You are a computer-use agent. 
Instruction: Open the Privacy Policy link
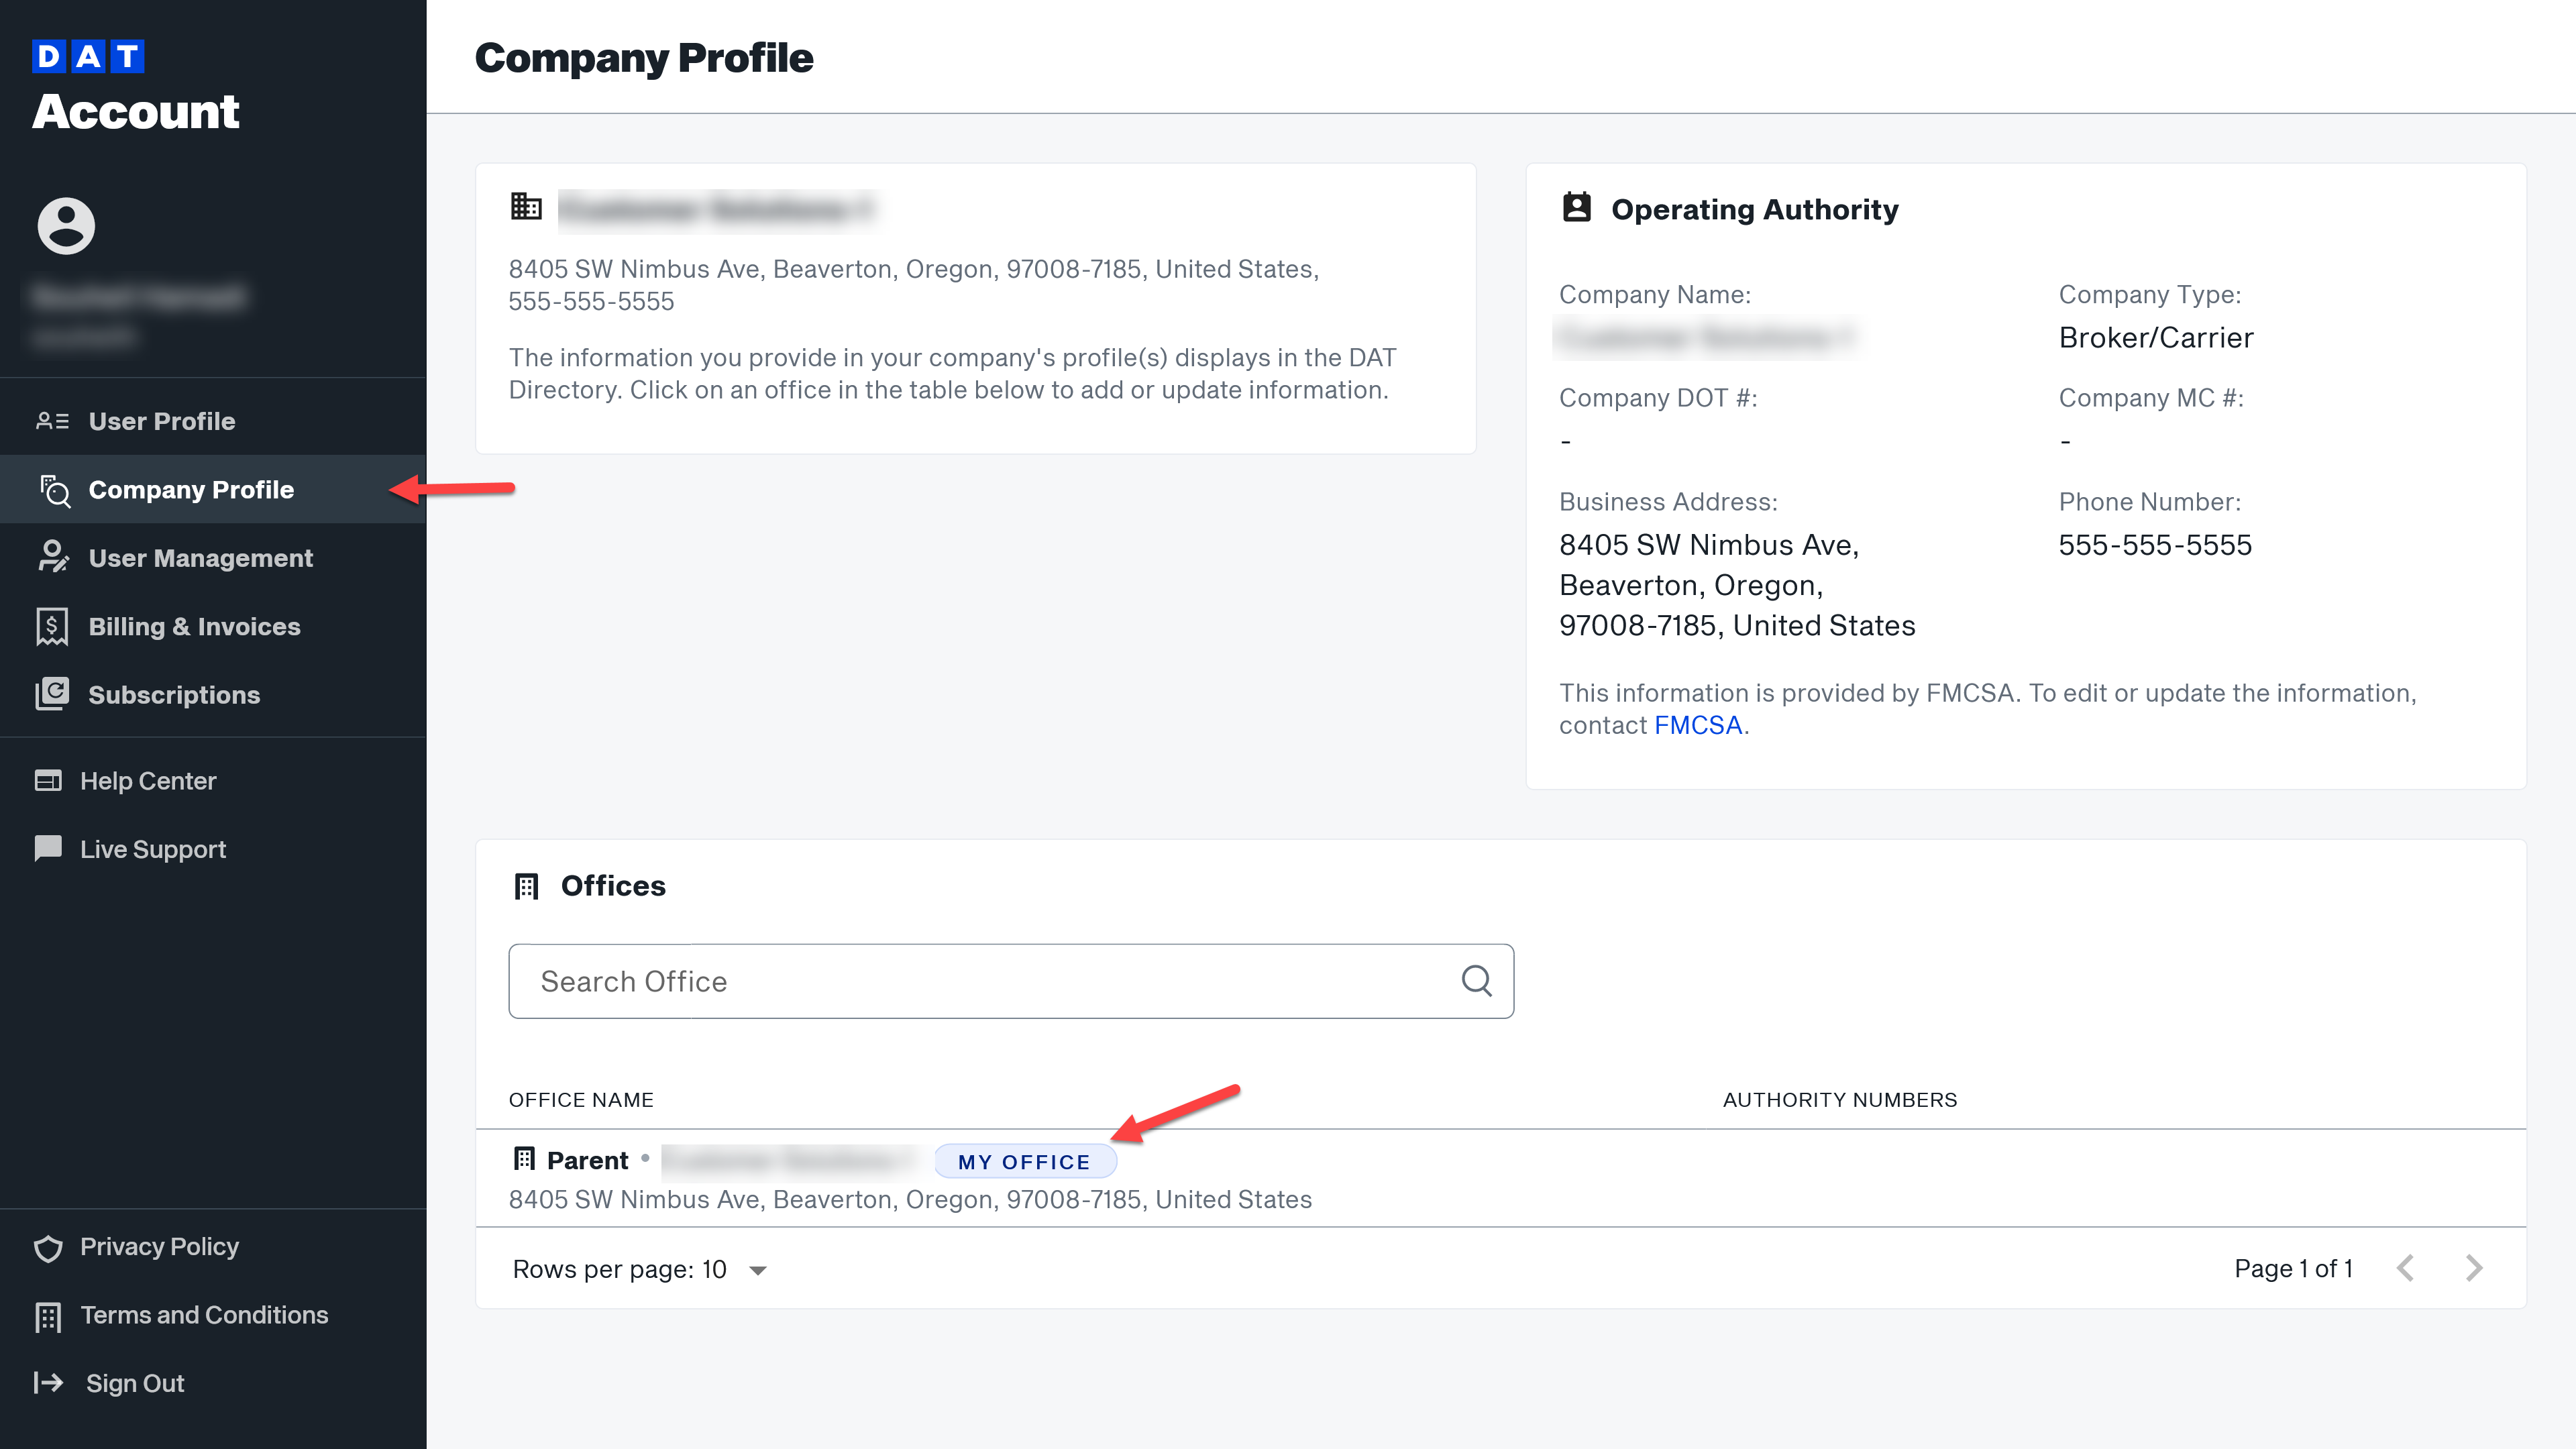[159, 1247]
